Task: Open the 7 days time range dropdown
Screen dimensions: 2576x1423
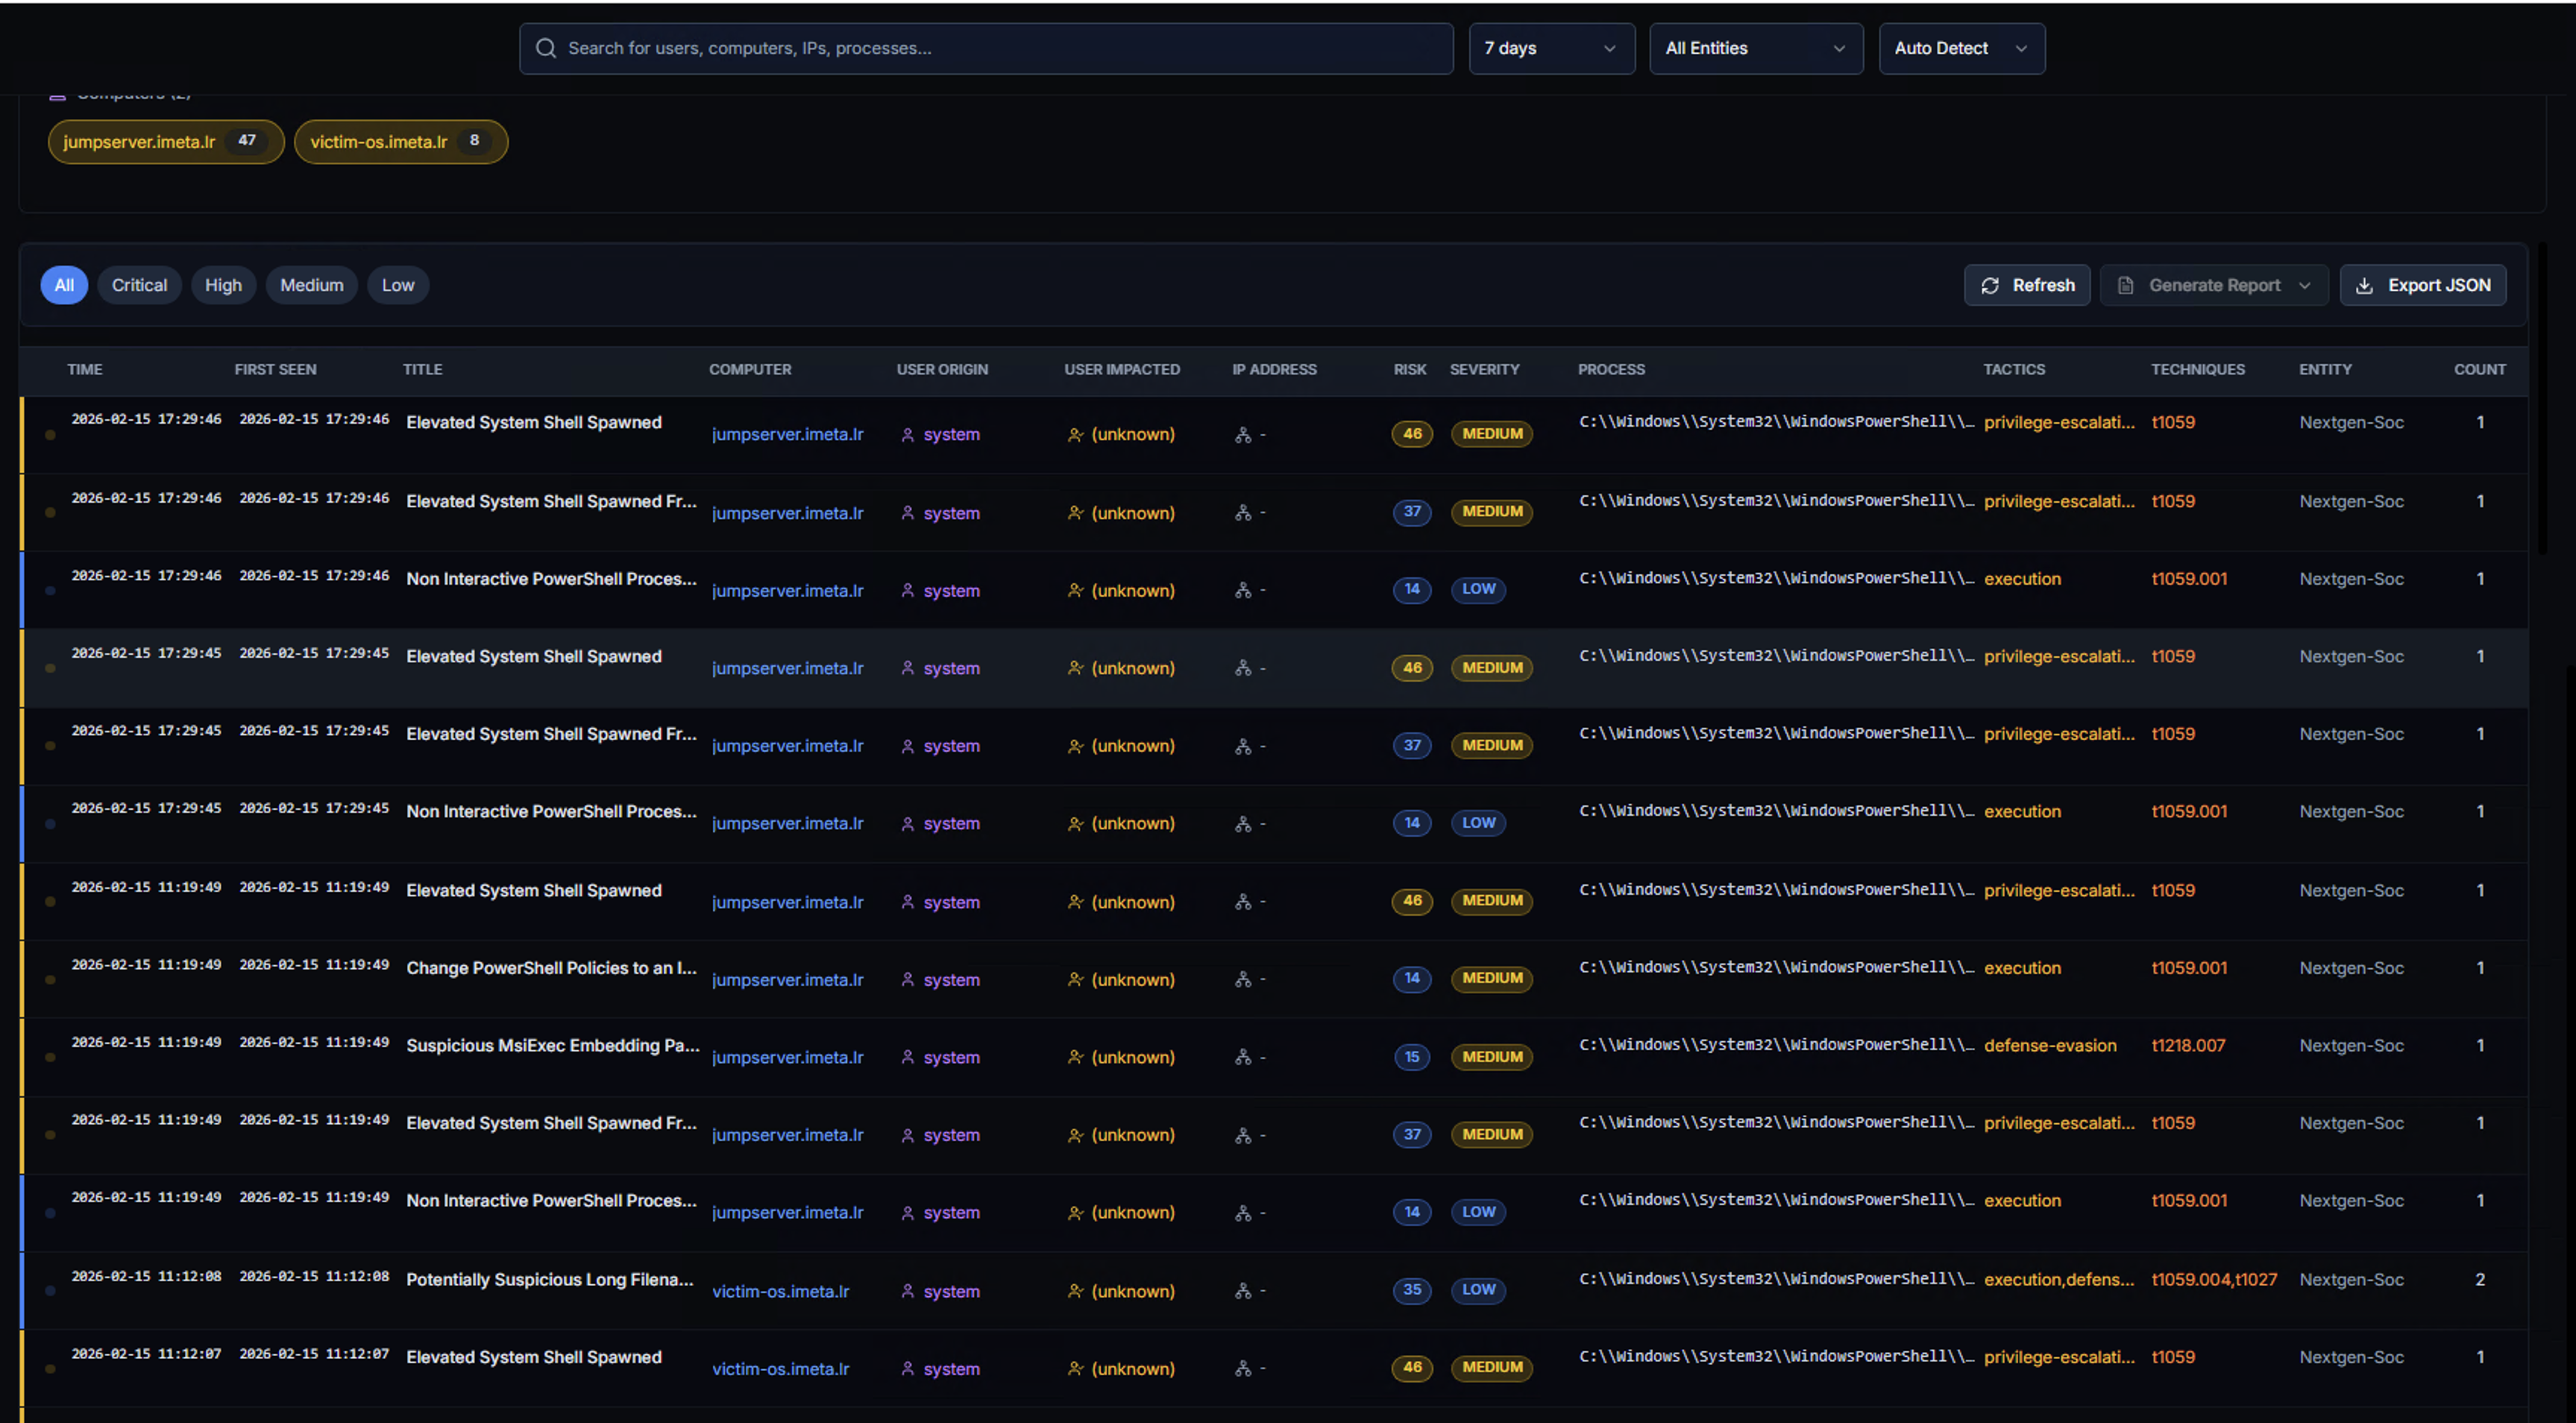Action: 1550,48
